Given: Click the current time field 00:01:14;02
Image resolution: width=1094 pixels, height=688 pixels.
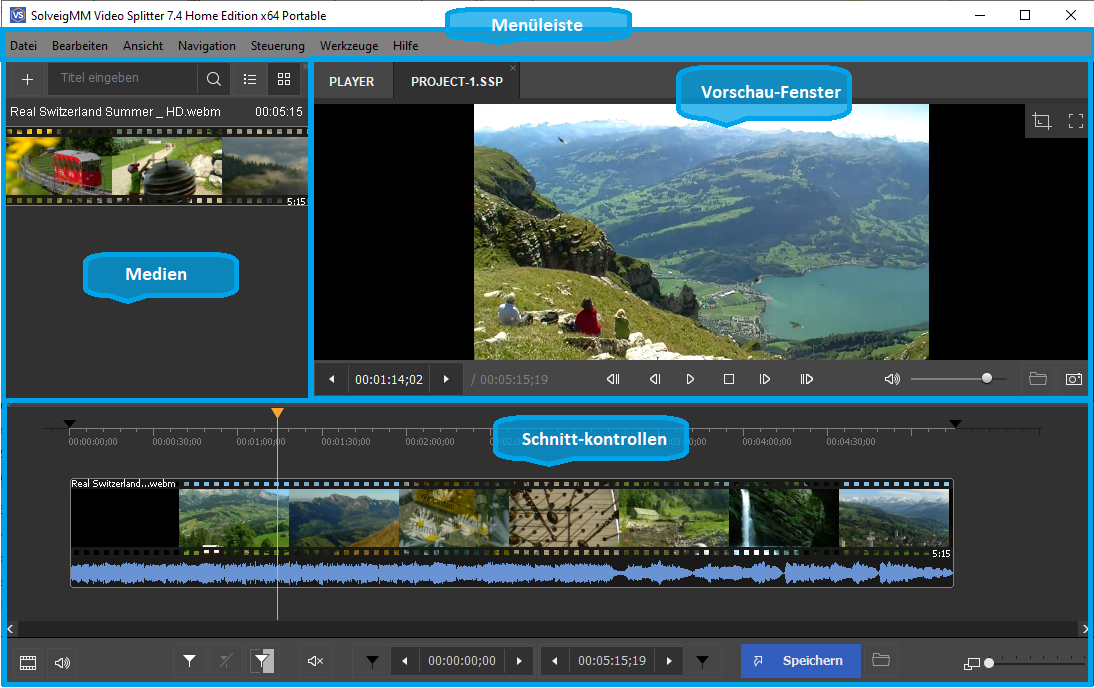Looking at the screenshot, I should pyautogui.click(x=389, y=380).
